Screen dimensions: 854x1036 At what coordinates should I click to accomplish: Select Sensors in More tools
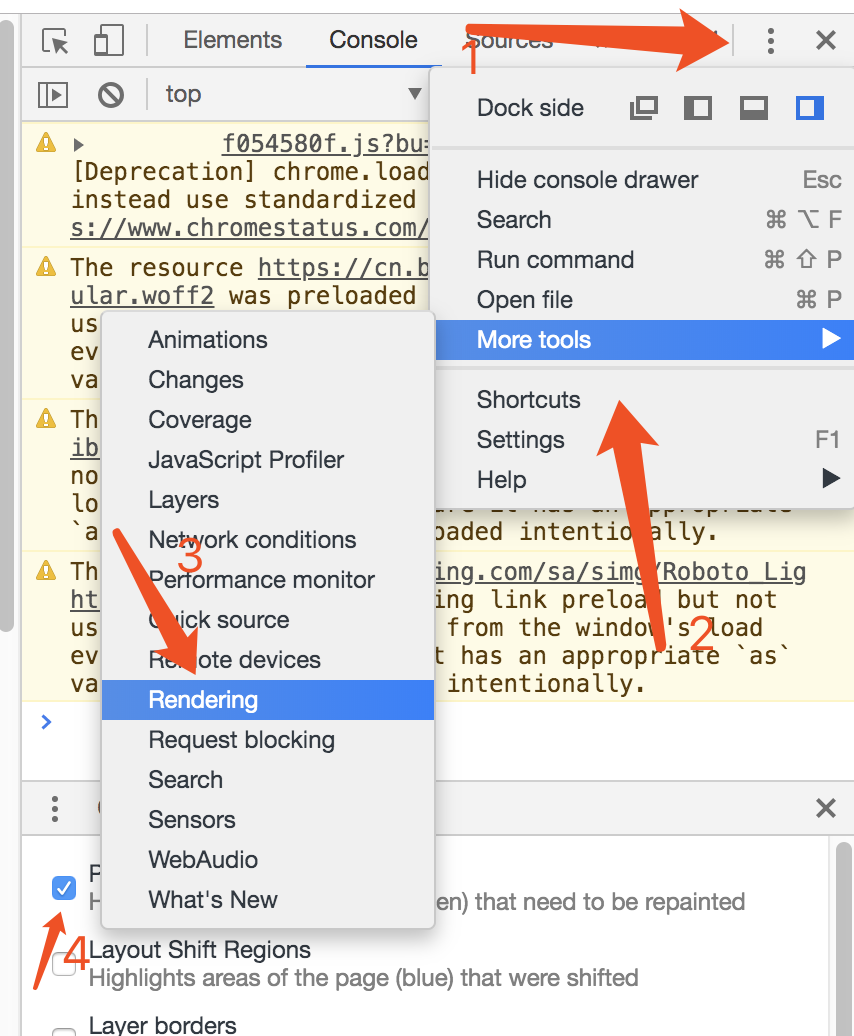pos(268,820)
